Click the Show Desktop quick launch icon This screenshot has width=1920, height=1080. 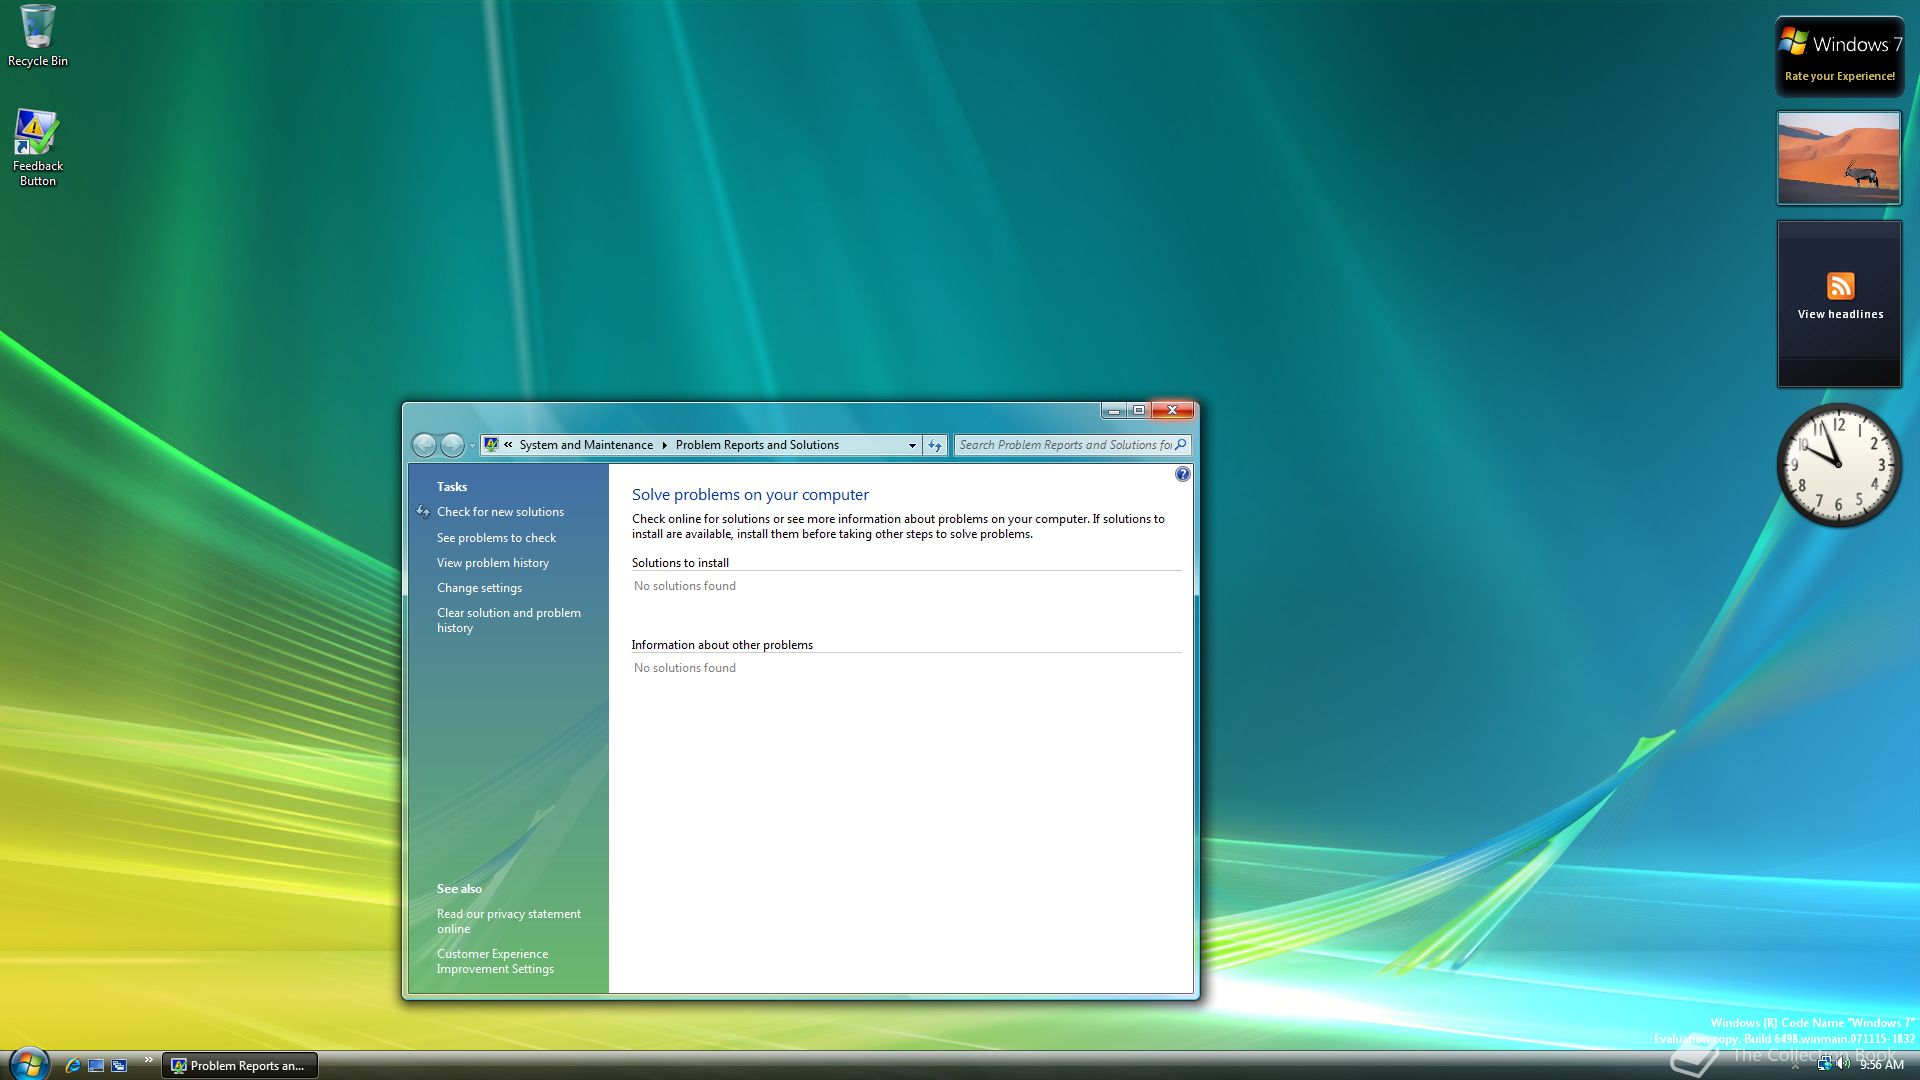[x=96, y=1065]
